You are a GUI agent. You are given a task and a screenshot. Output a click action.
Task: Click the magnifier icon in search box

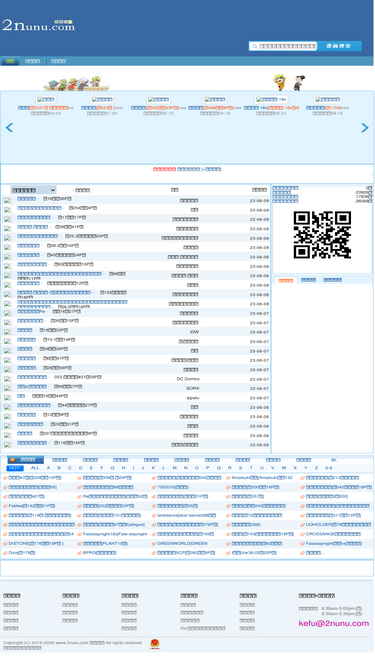click(x=255, y=46)
